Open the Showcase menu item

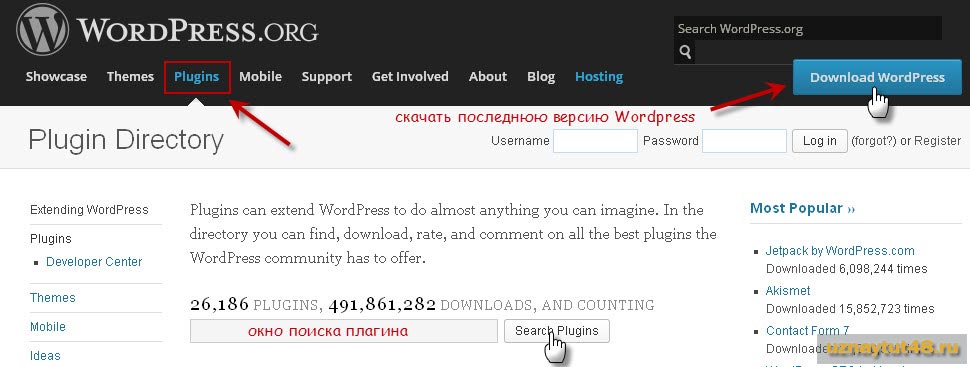56,77
